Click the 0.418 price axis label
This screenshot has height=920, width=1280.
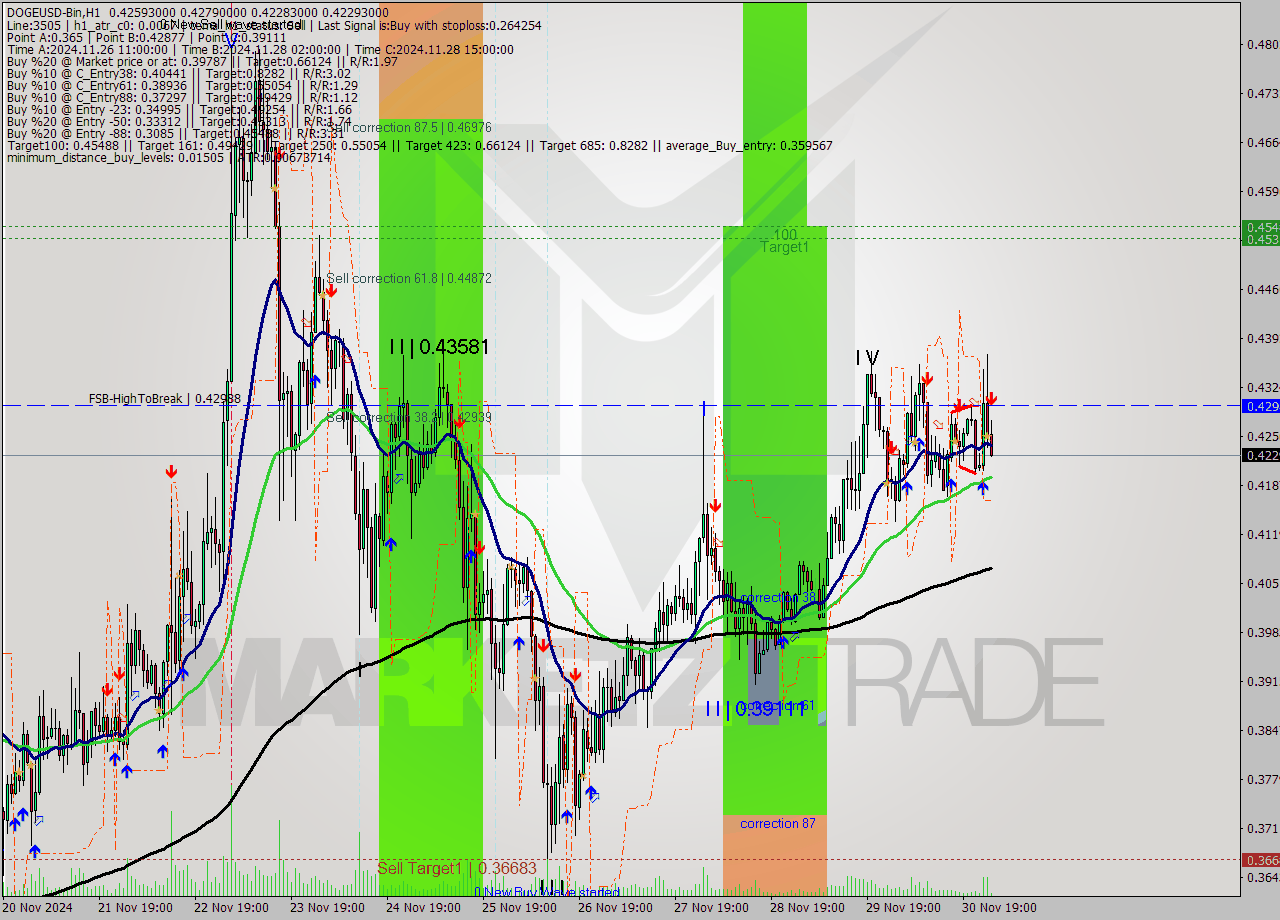coord(1261,485)
